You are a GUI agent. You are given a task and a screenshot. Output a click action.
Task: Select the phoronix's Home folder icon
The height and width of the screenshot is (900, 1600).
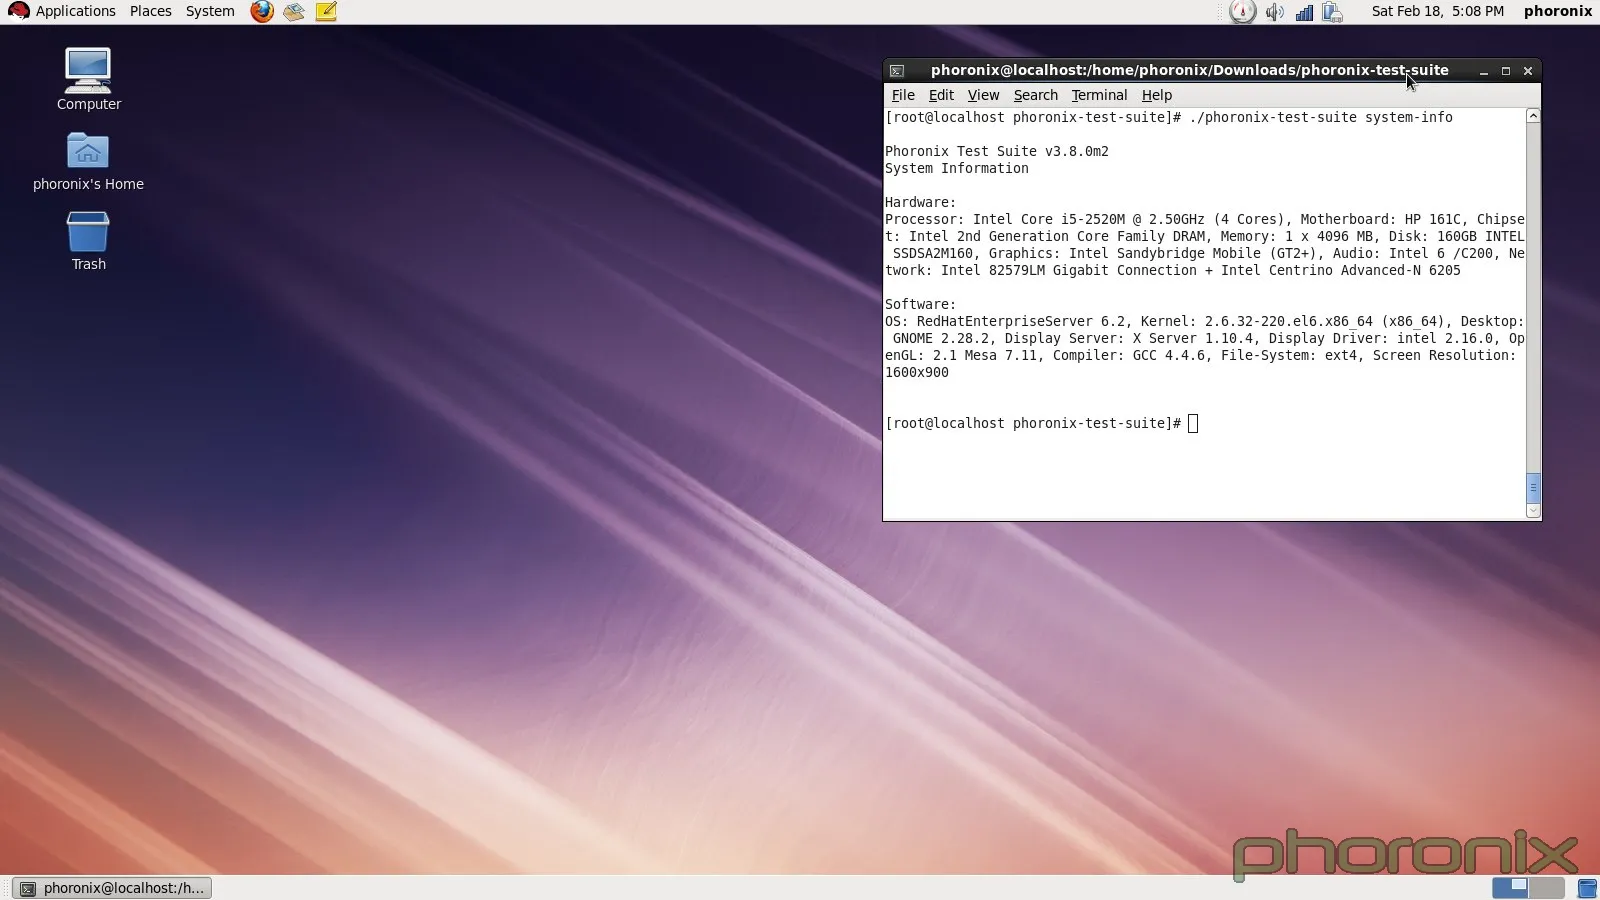[x=88, y=152]
